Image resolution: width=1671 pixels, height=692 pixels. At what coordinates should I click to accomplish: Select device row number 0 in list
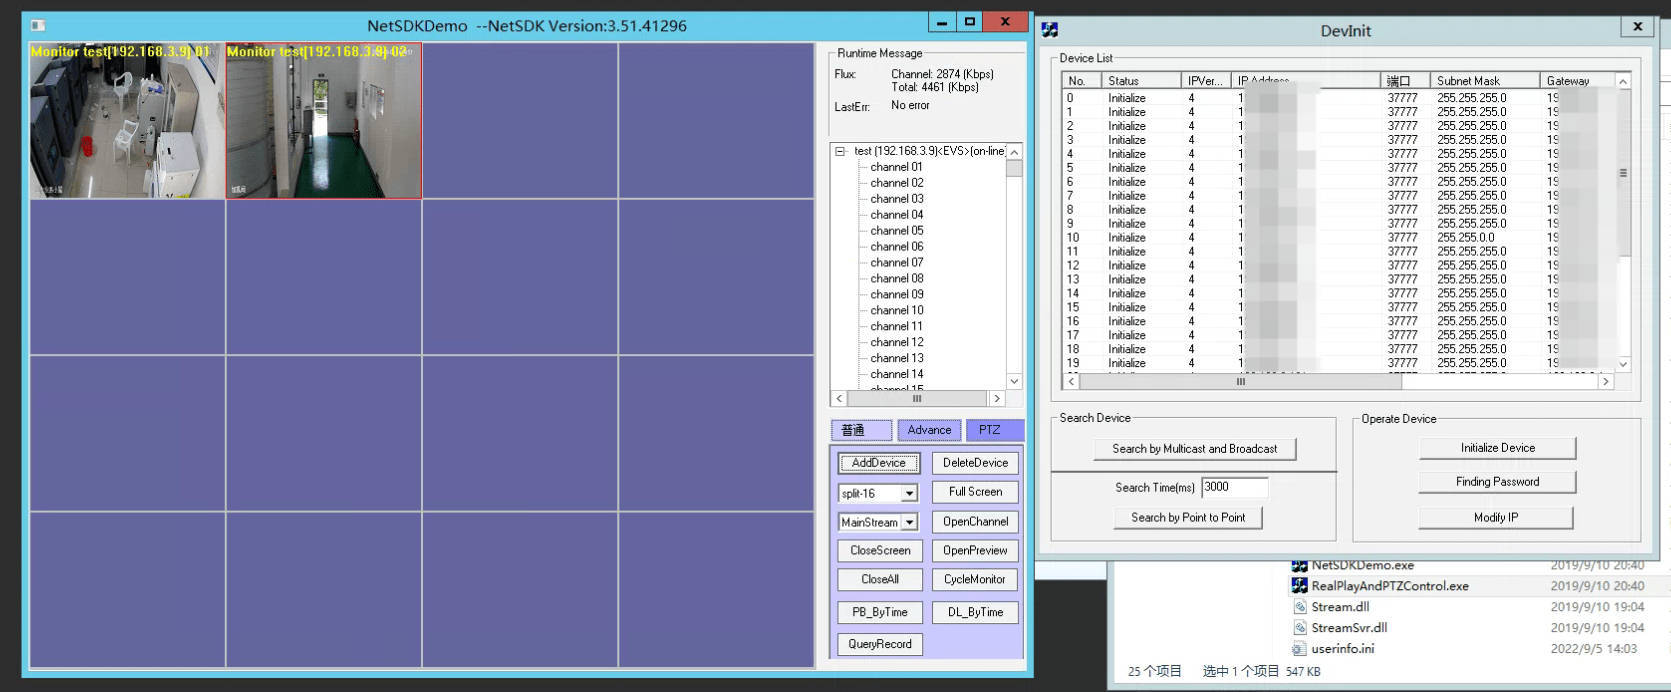(1338, 98)
